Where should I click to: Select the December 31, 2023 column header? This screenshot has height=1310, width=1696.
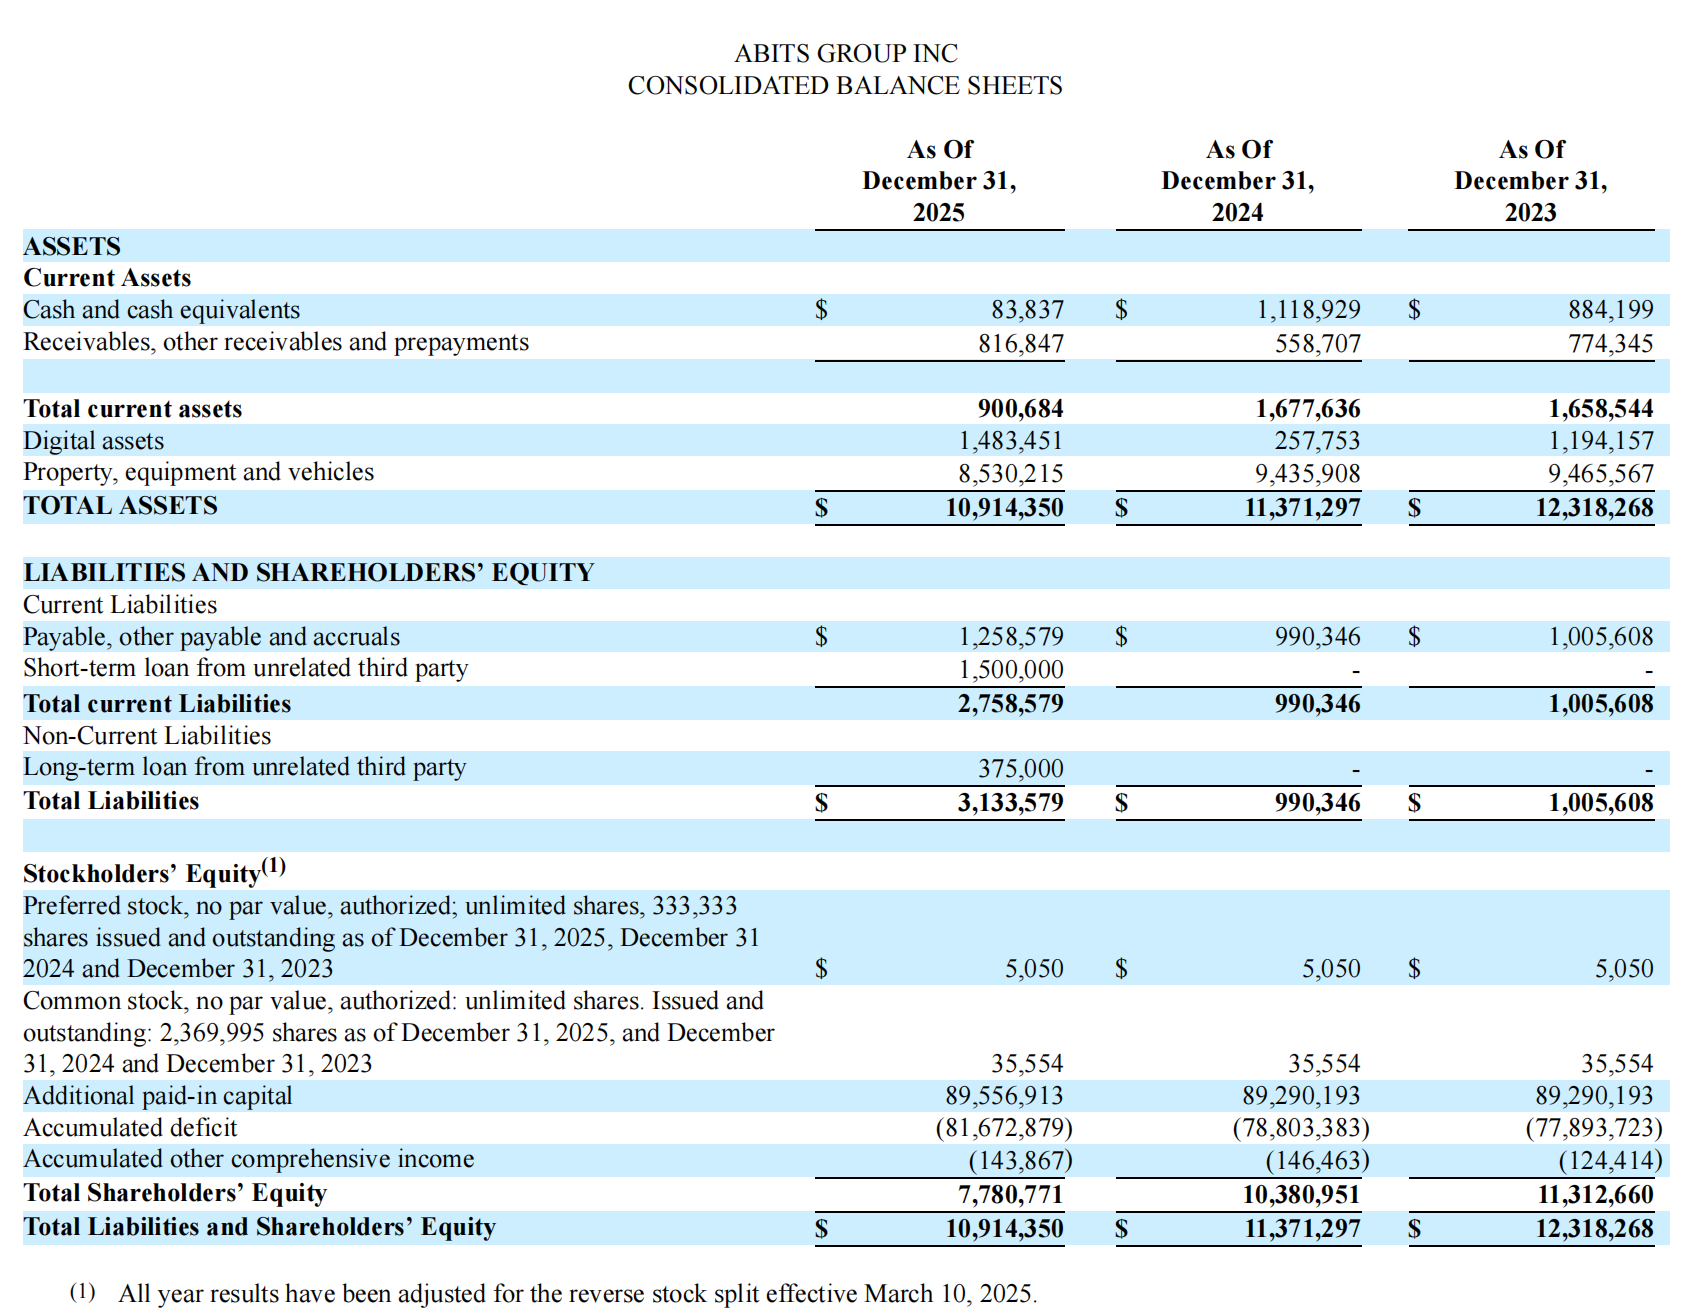click(1531, 181)
